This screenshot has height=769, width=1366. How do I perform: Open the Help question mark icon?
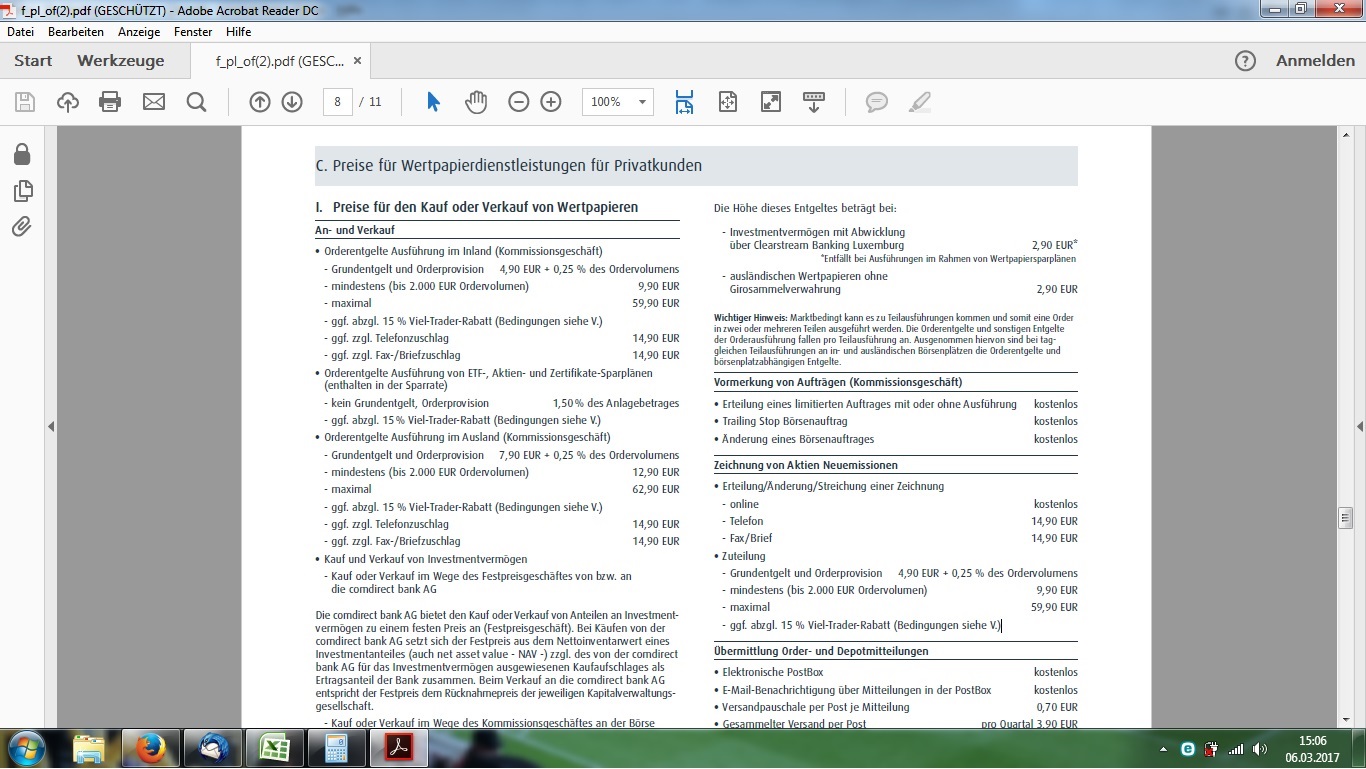[1245, 61]
